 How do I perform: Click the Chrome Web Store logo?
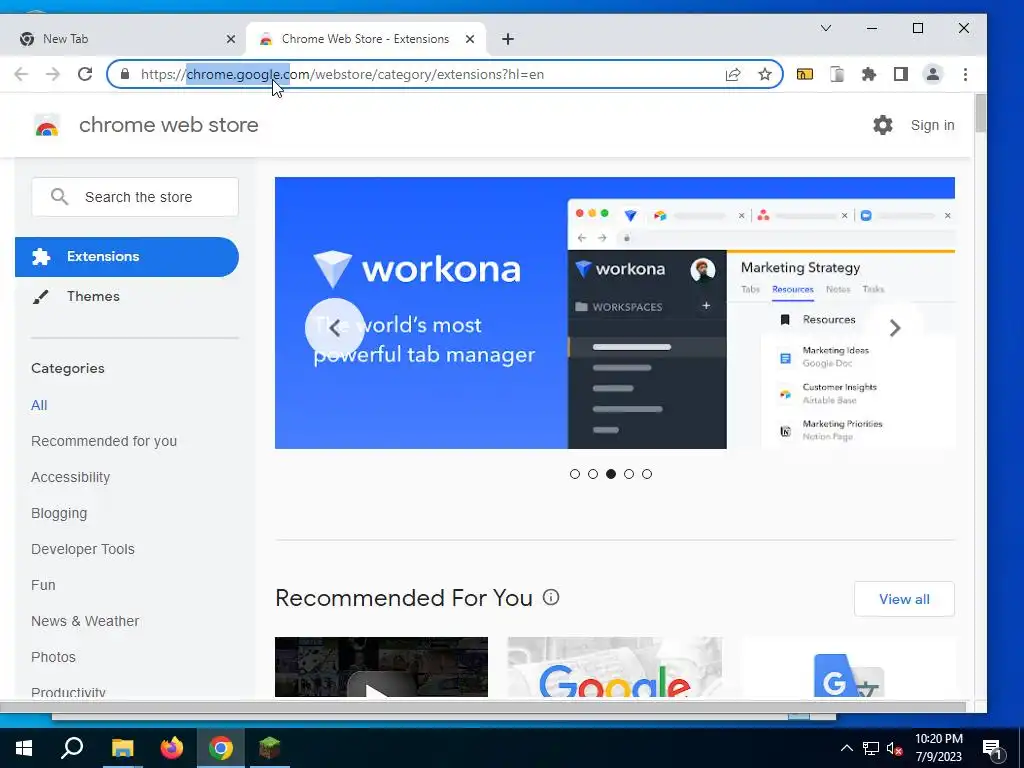pos(46,125)
